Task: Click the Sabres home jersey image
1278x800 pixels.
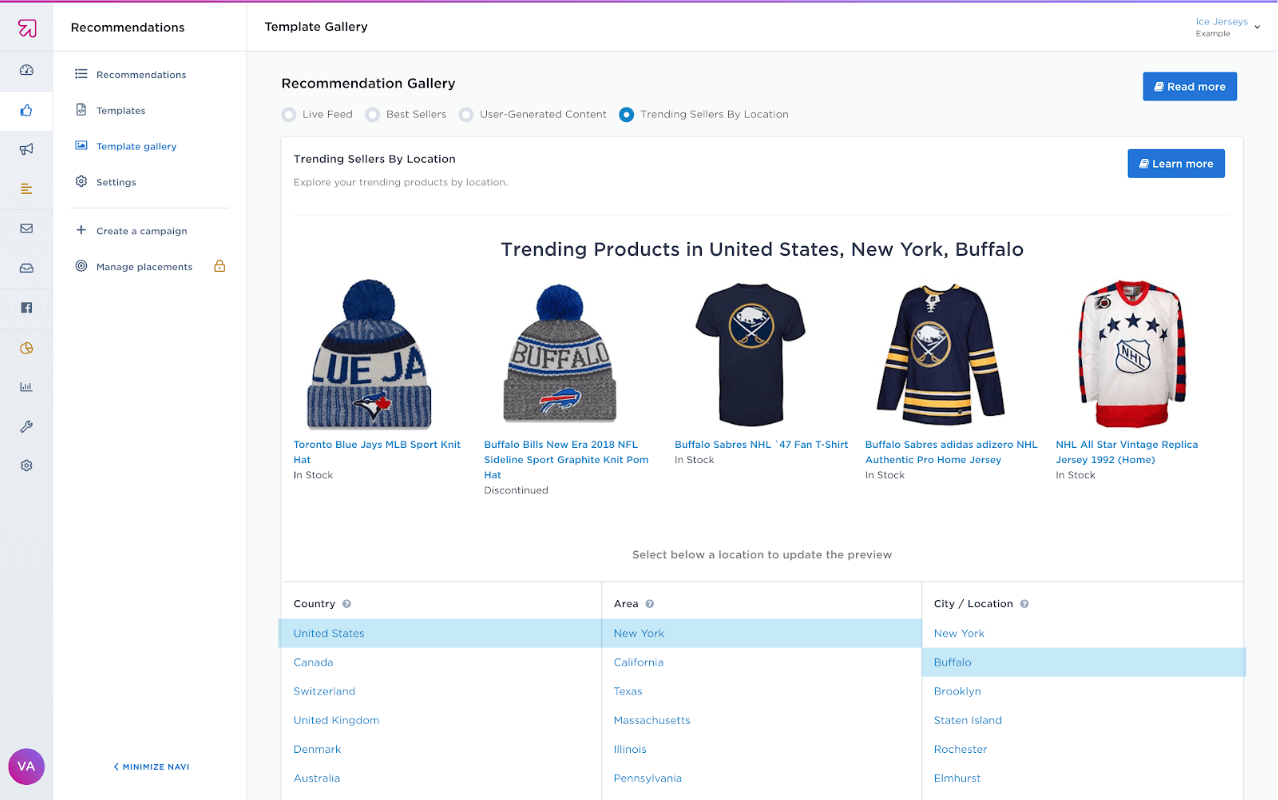Action: click(x=941, y=354)
